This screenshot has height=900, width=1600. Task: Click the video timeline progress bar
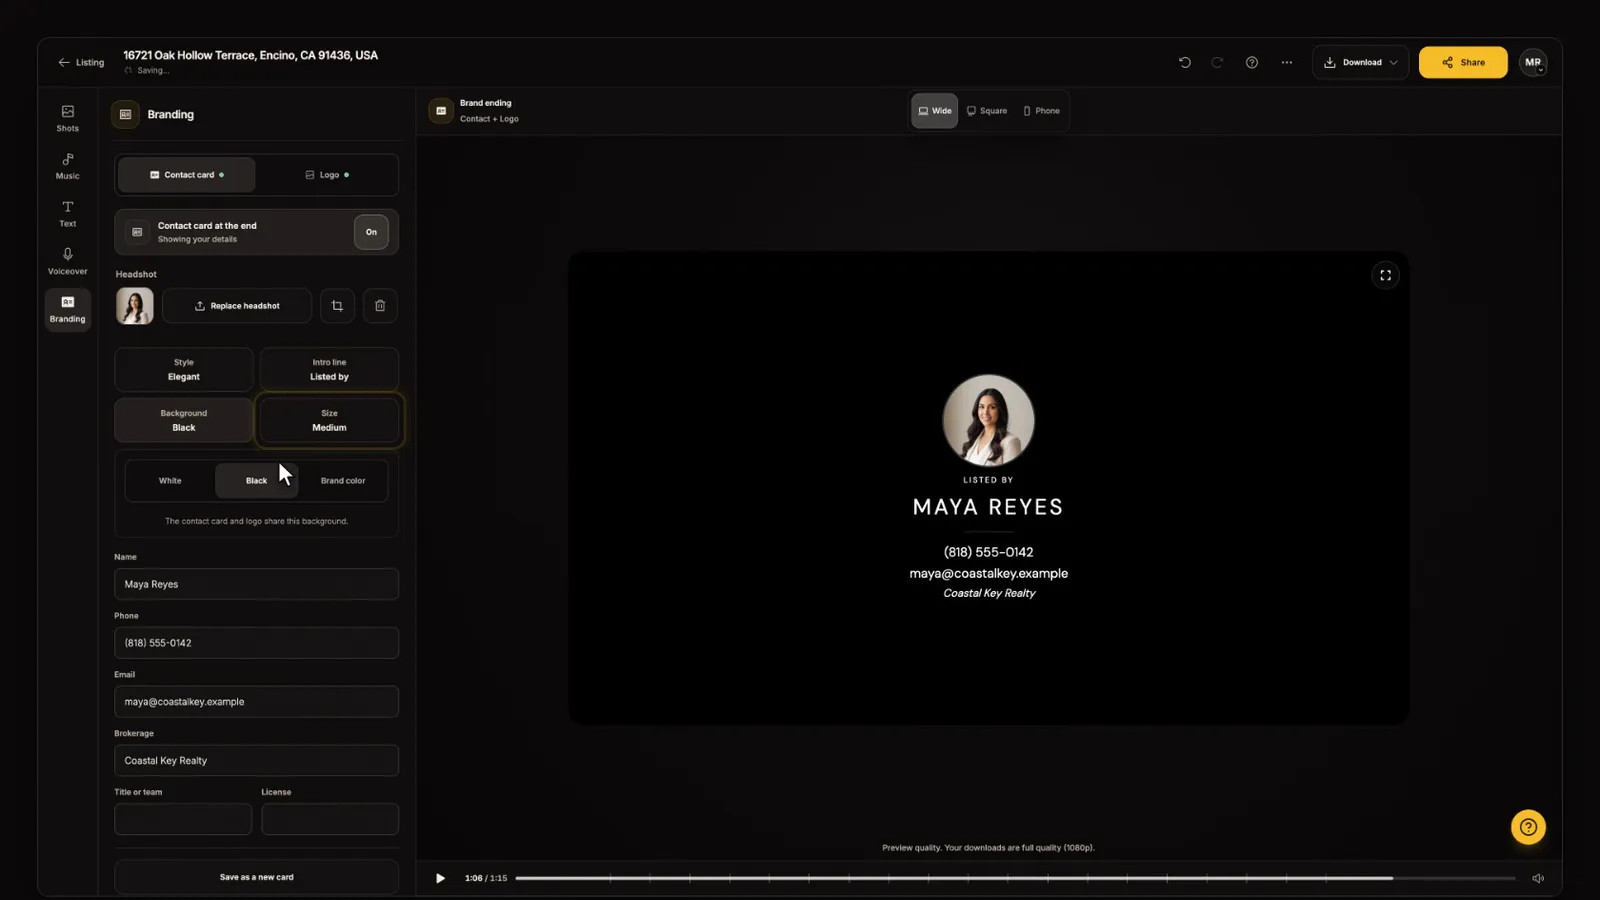point(1015,878)
